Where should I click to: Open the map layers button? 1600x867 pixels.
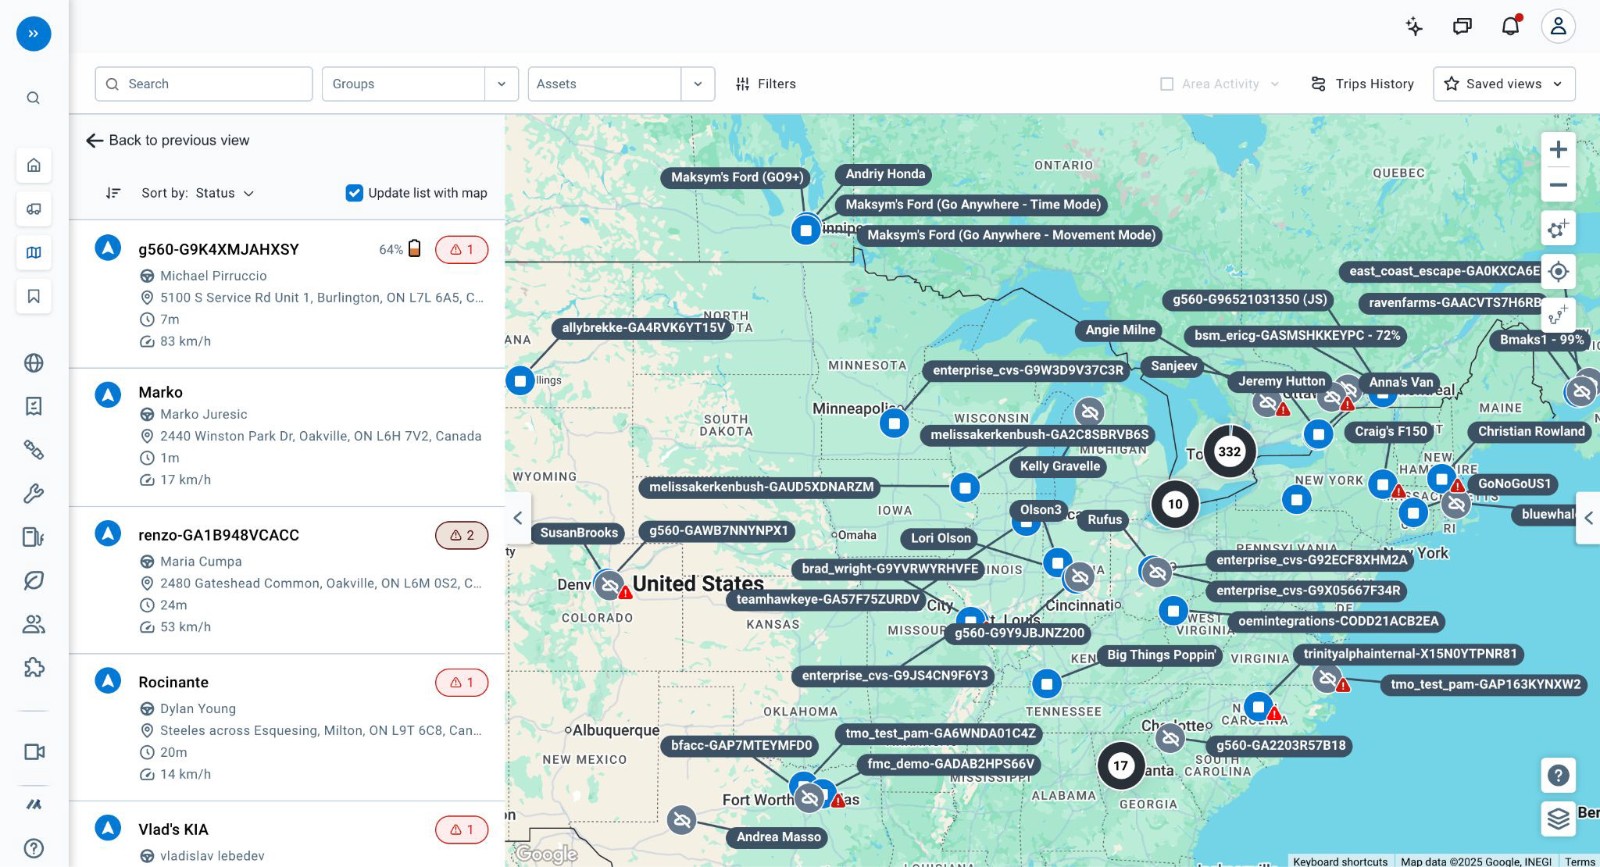pyautogui.click(x=1558, y=819)
